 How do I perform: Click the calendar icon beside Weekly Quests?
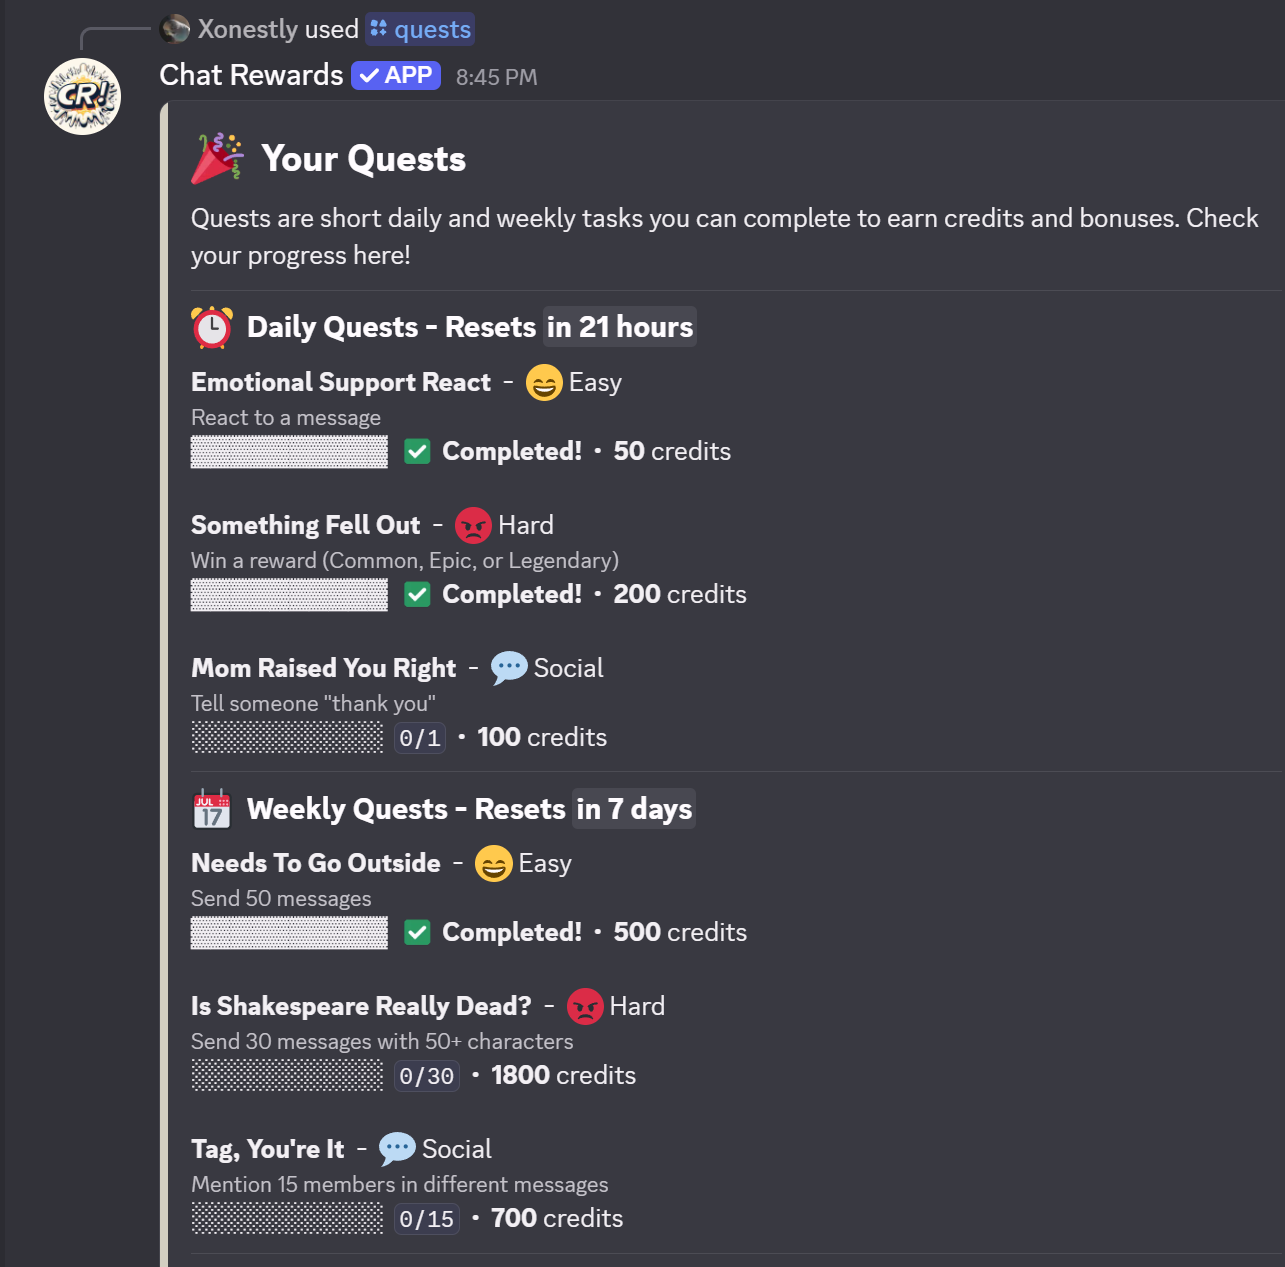[x=212, y=809]
